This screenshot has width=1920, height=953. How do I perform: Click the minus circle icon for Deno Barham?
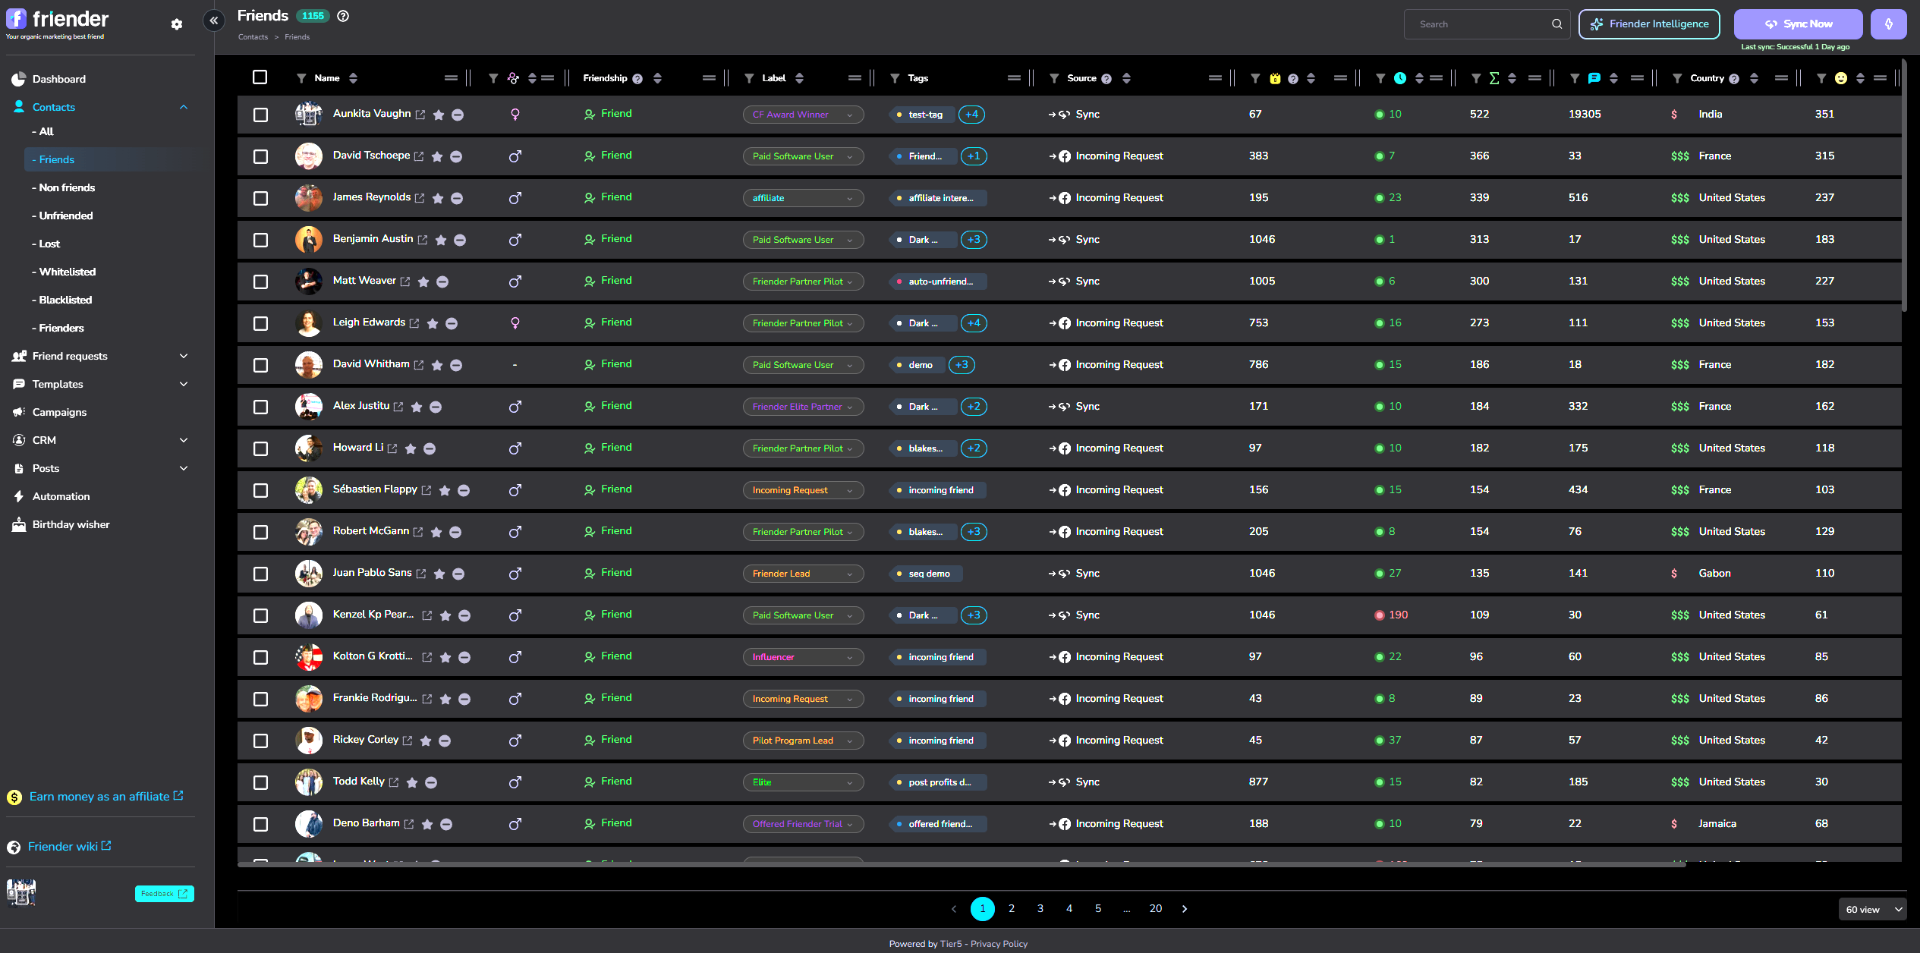coord(446,825)
